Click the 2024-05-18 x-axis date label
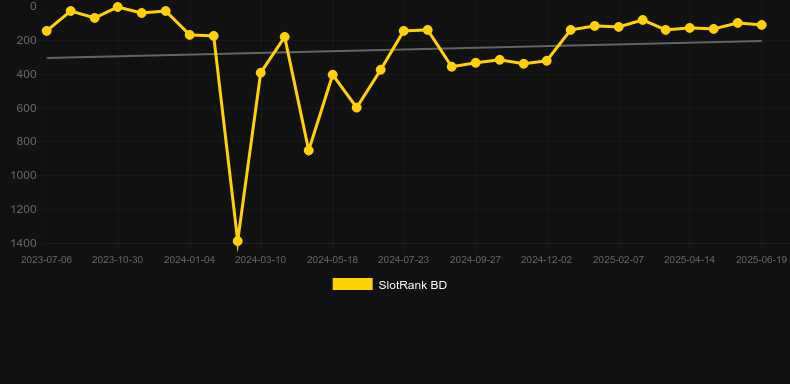This screenshot has height=384, width=790. 333,260
